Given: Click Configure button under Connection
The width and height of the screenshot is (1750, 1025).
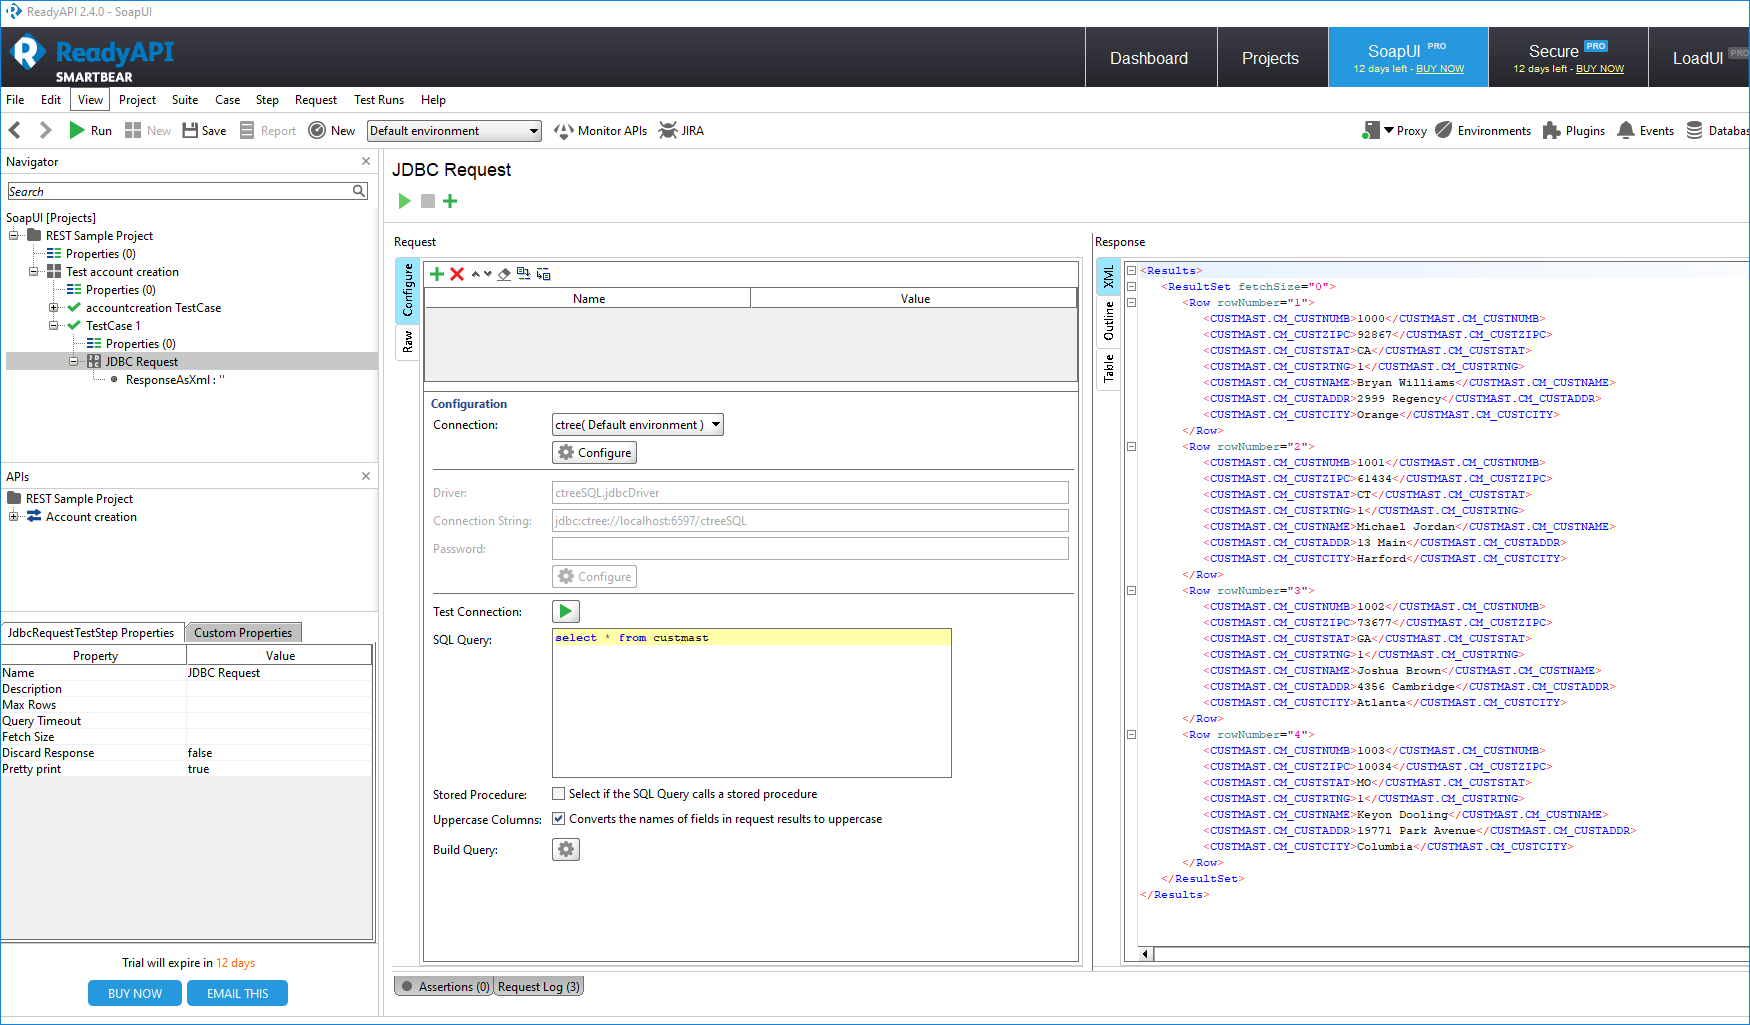Looking at the screenshot, I should [595, 453].
